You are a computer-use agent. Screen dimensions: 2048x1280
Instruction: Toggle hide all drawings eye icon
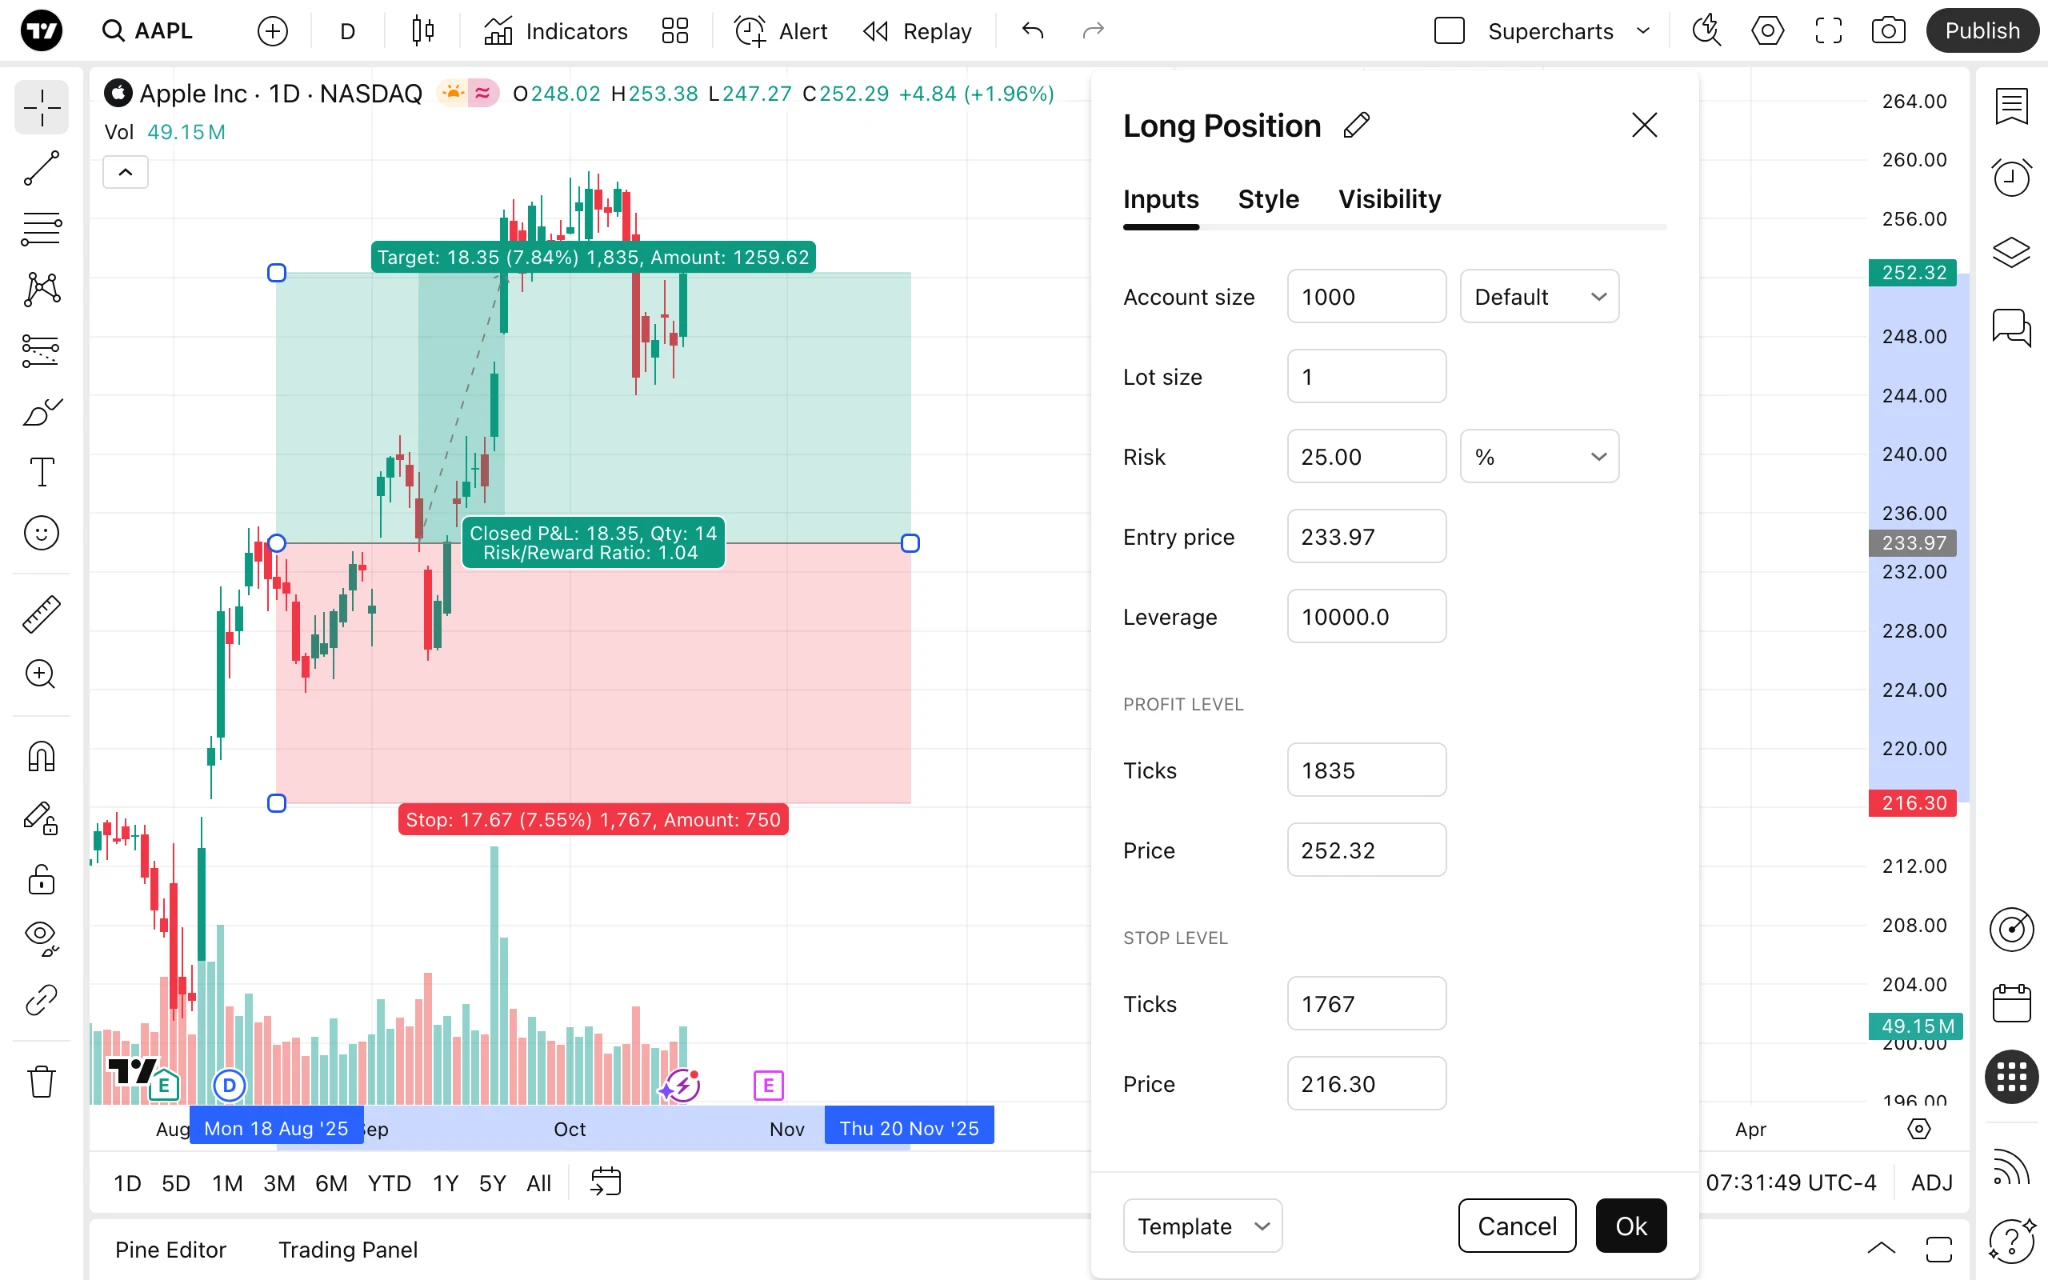point(41,938)
